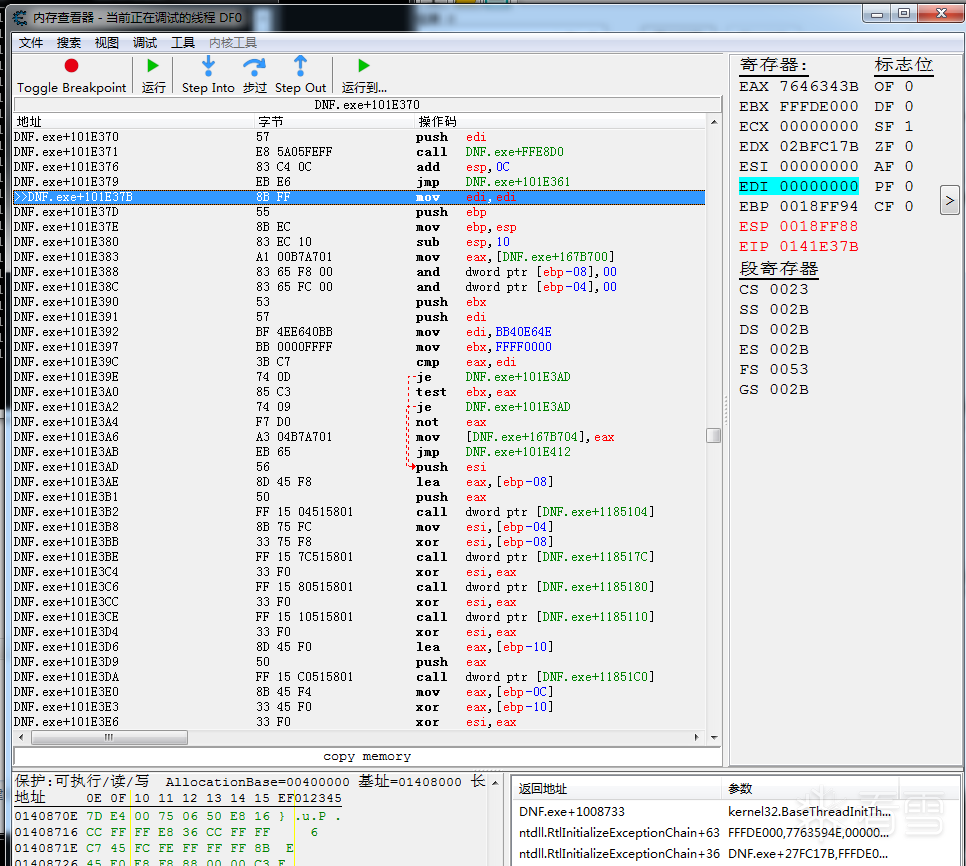Select the jmp DNF.exe+101E412 row

[x=359, y=452]
